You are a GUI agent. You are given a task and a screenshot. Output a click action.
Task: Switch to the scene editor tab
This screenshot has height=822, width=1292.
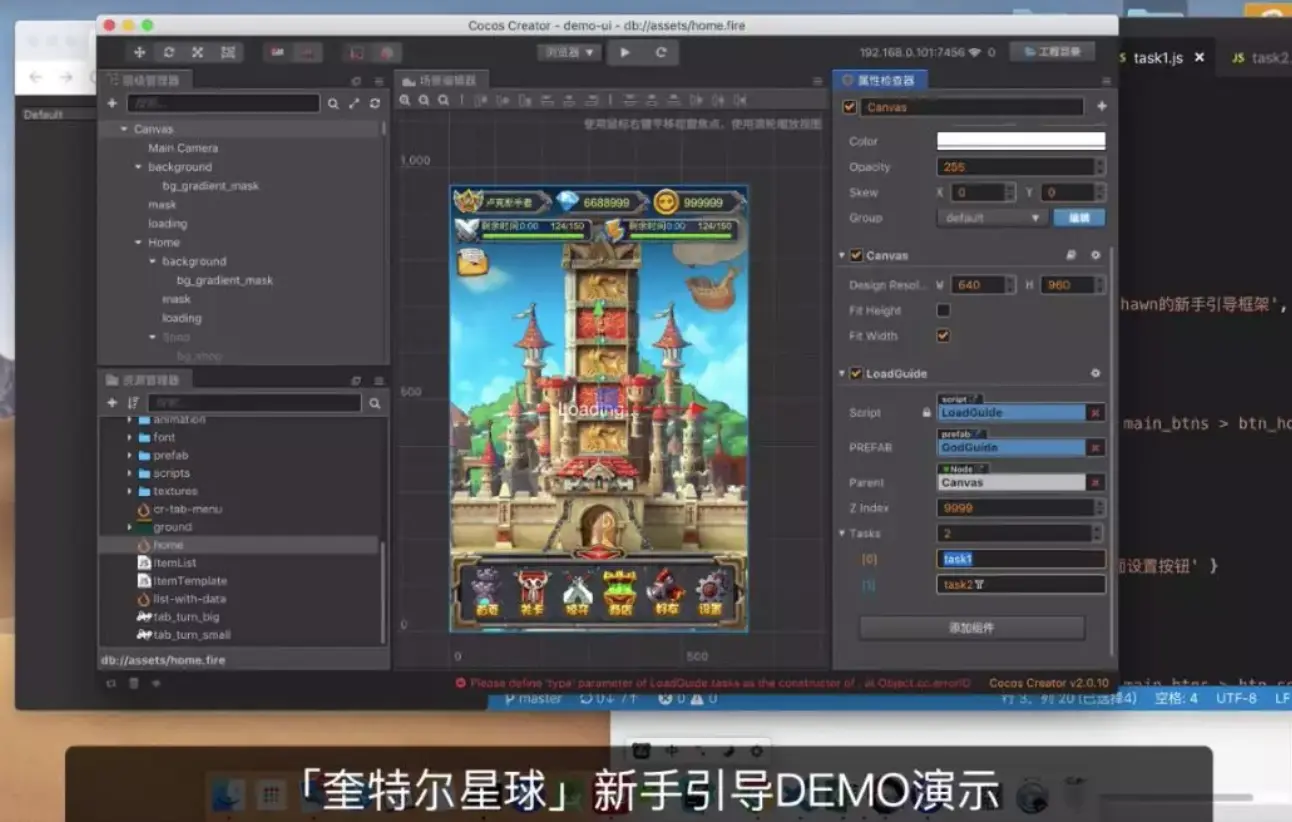pos(440,80)
